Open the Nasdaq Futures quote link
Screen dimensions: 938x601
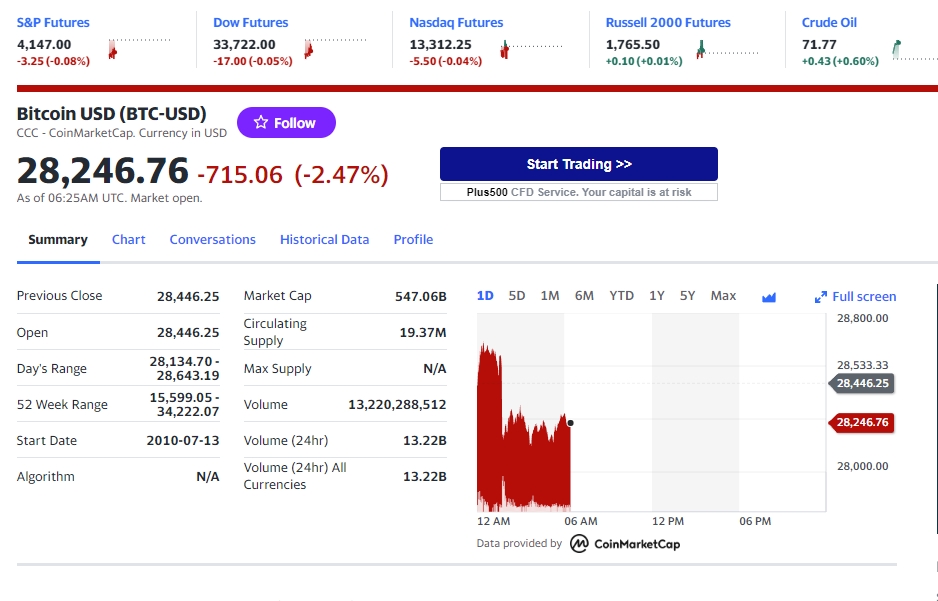(x=456, y=23)
